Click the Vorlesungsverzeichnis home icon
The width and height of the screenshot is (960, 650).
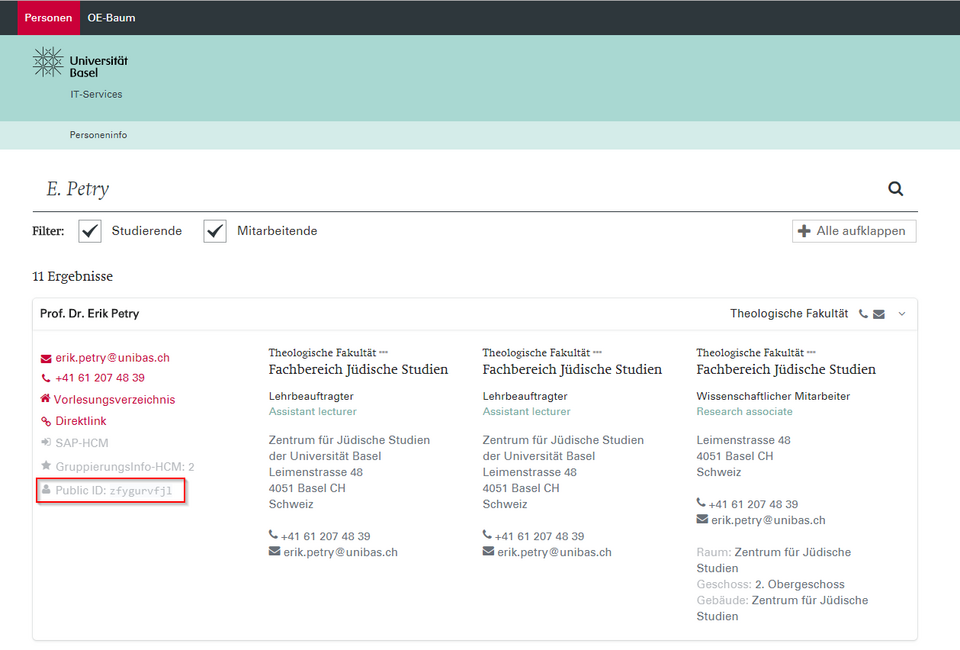pyautogui.click(x=45, y=398)
